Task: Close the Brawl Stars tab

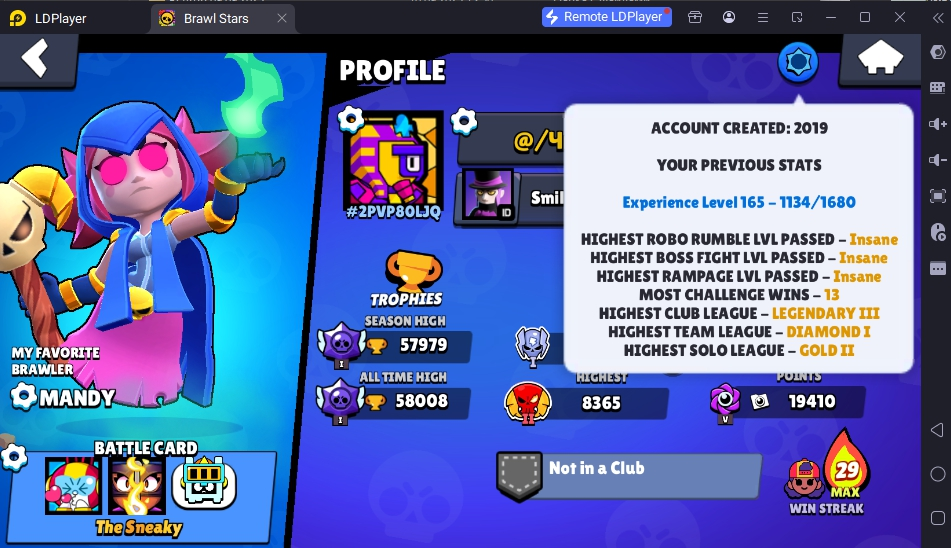Action: point(282,18)
